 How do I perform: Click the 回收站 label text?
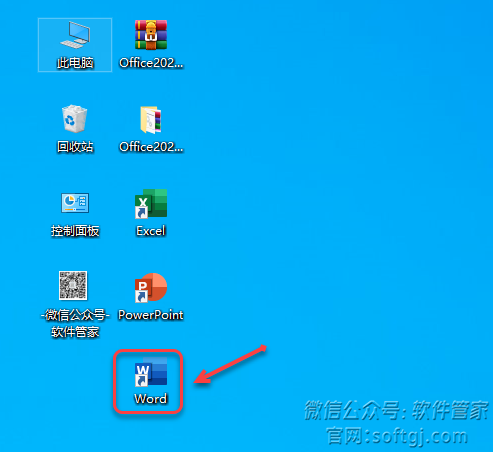coord(75,147)
